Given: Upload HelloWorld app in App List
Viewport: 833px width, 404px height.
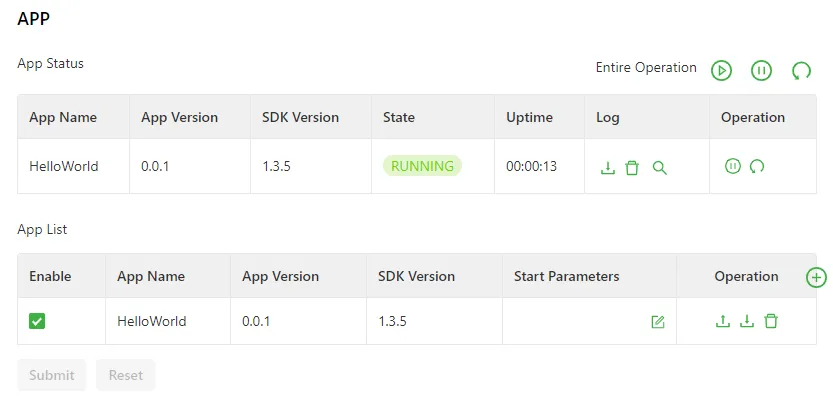Looking at the screenshot, I should point(722,321).
